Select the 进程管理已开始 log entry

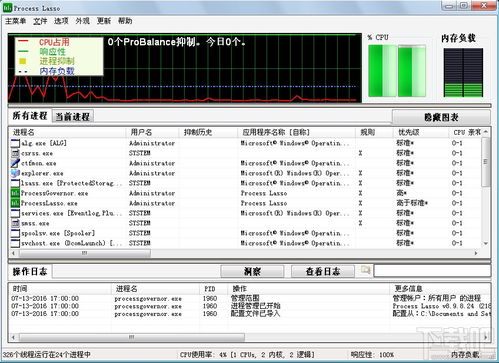pos(256,306)
